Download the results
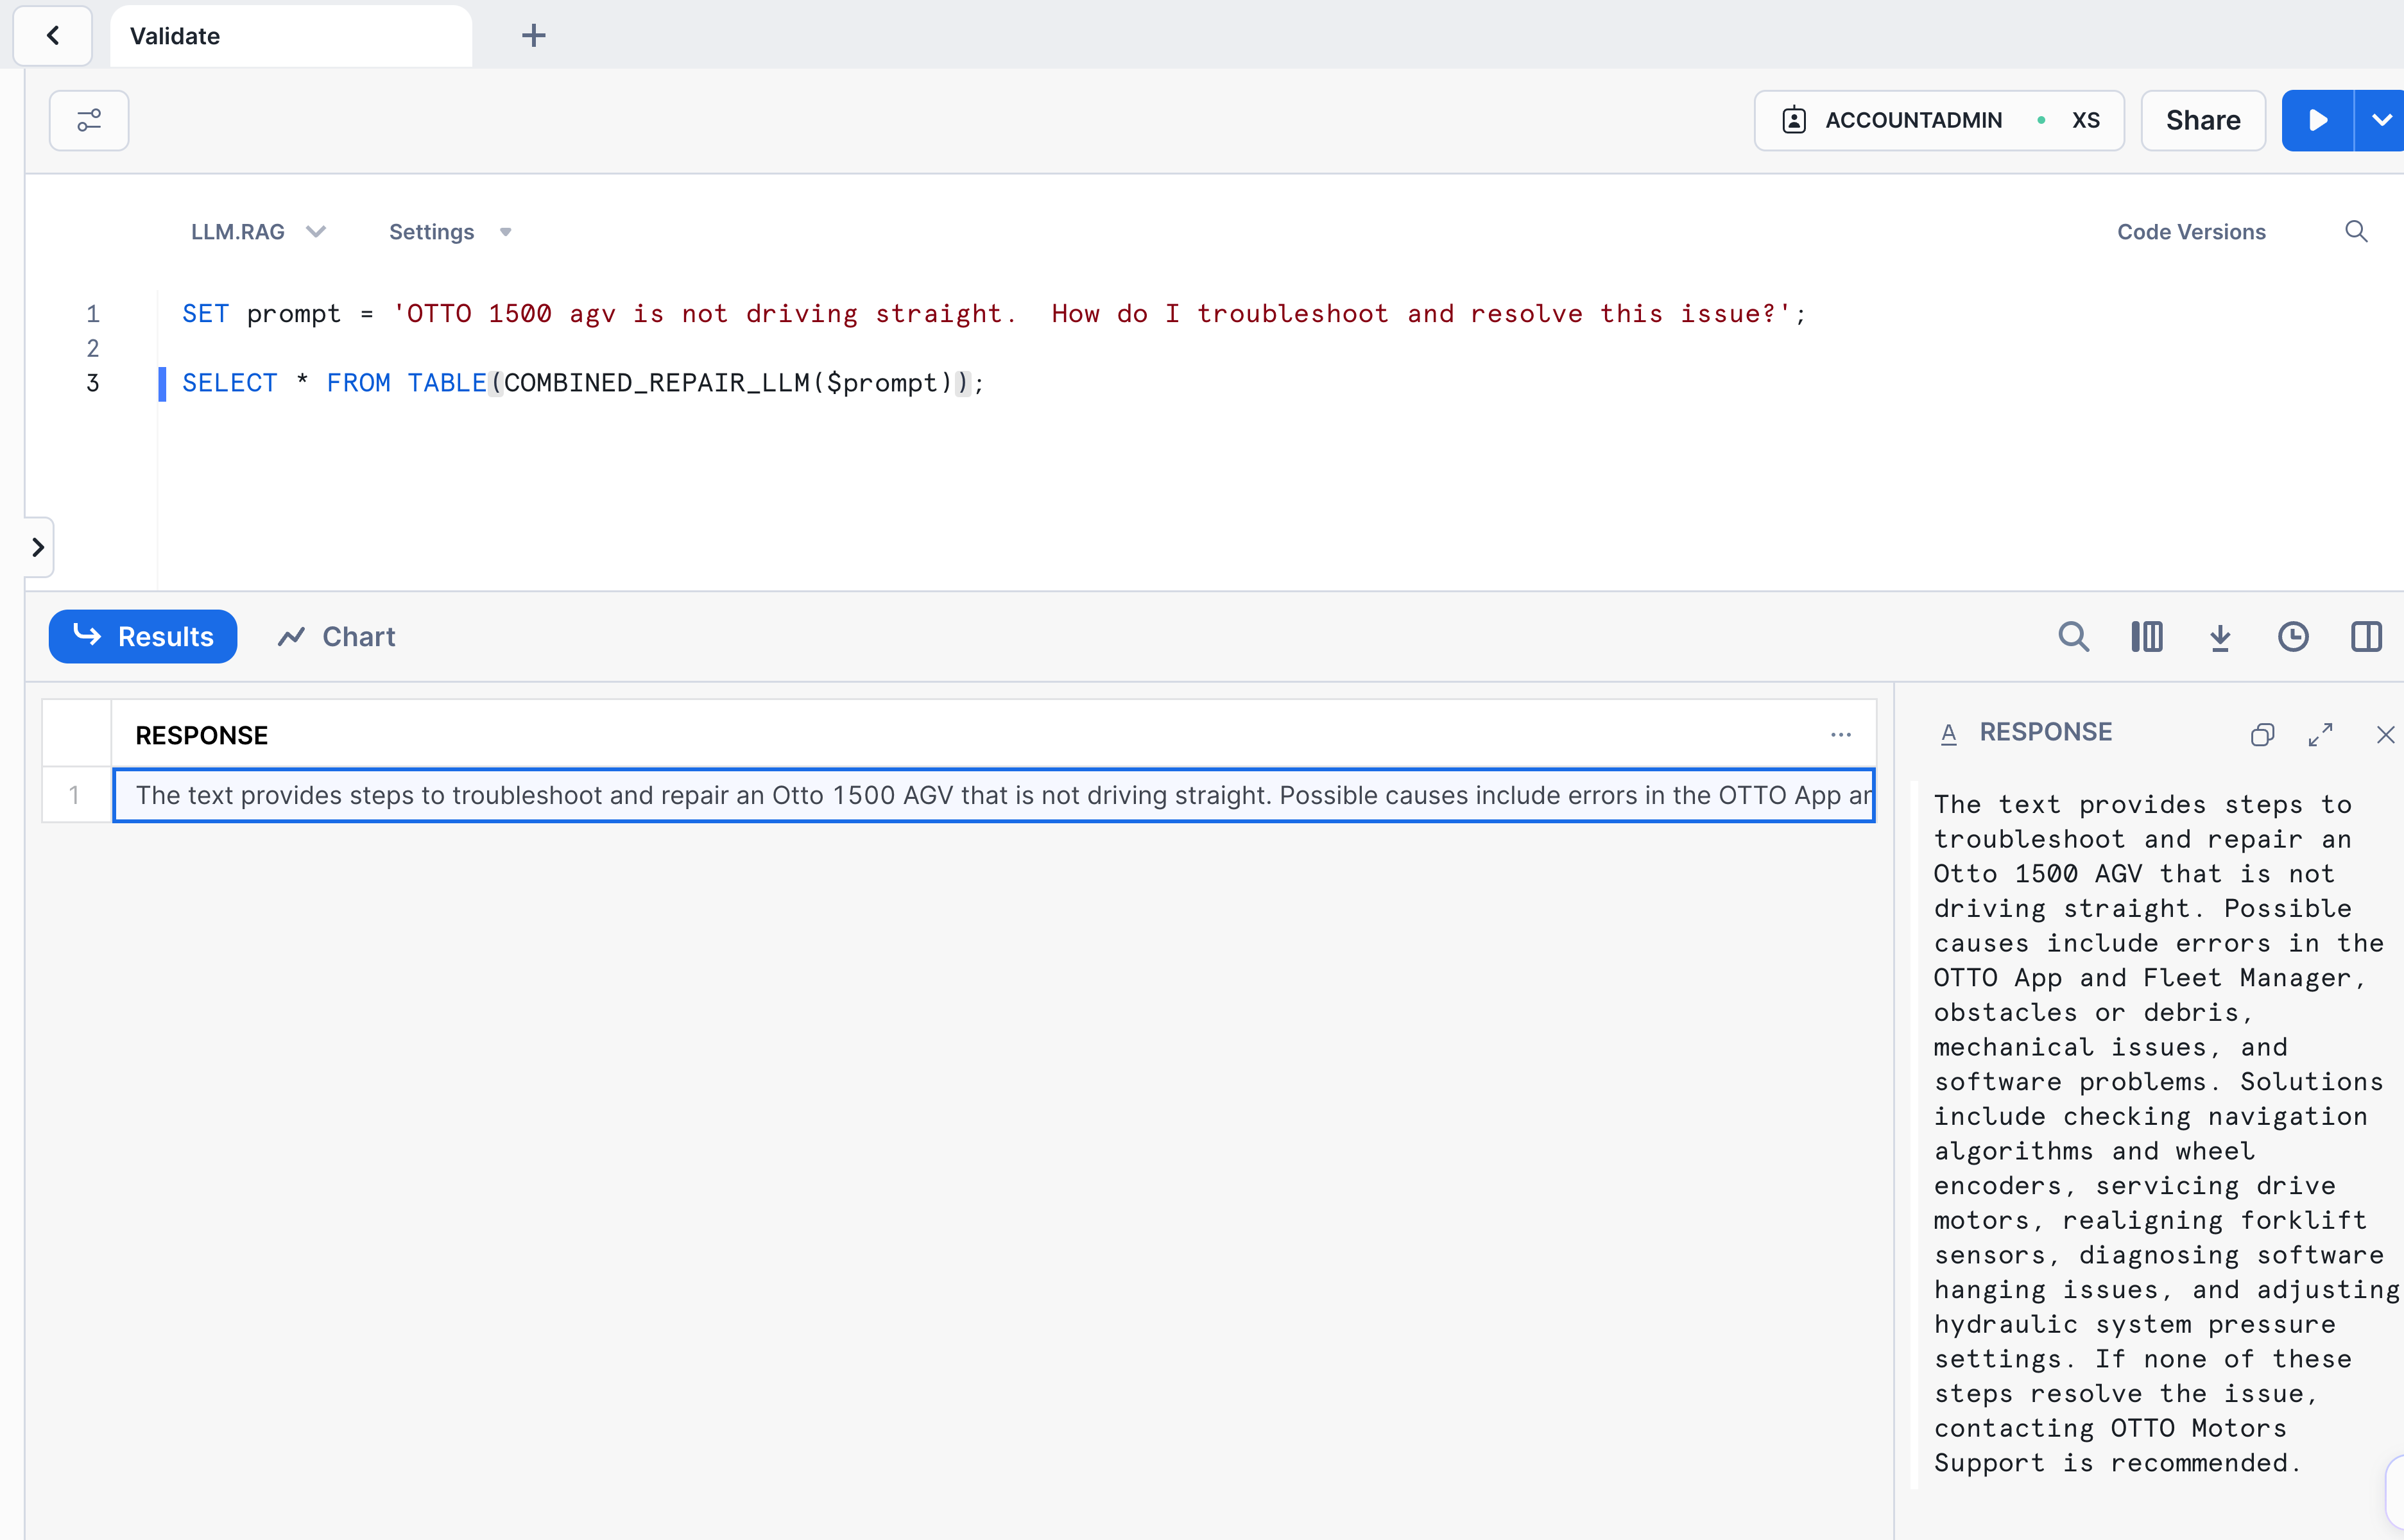The height and width of the screenshot is (1540, 2404). pos(2220,637)
